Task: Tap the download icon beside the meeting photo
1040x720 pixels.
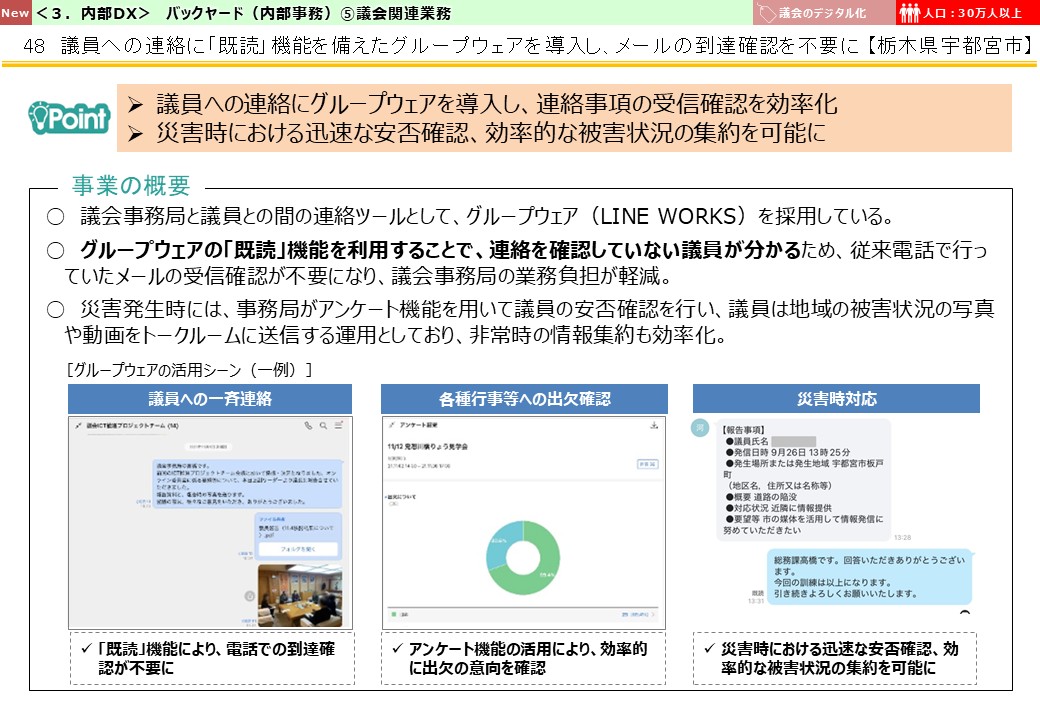Action: coord(249,596)
